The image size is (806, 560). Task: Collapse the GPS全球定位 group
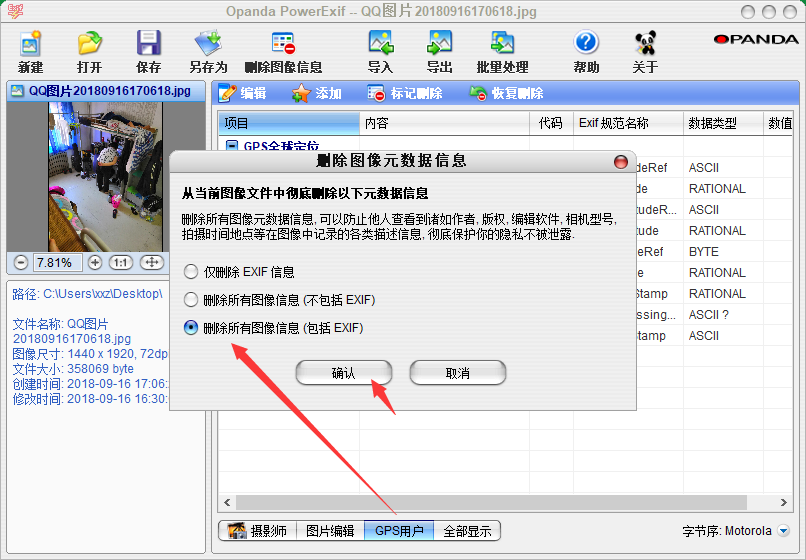pos(232,146)
